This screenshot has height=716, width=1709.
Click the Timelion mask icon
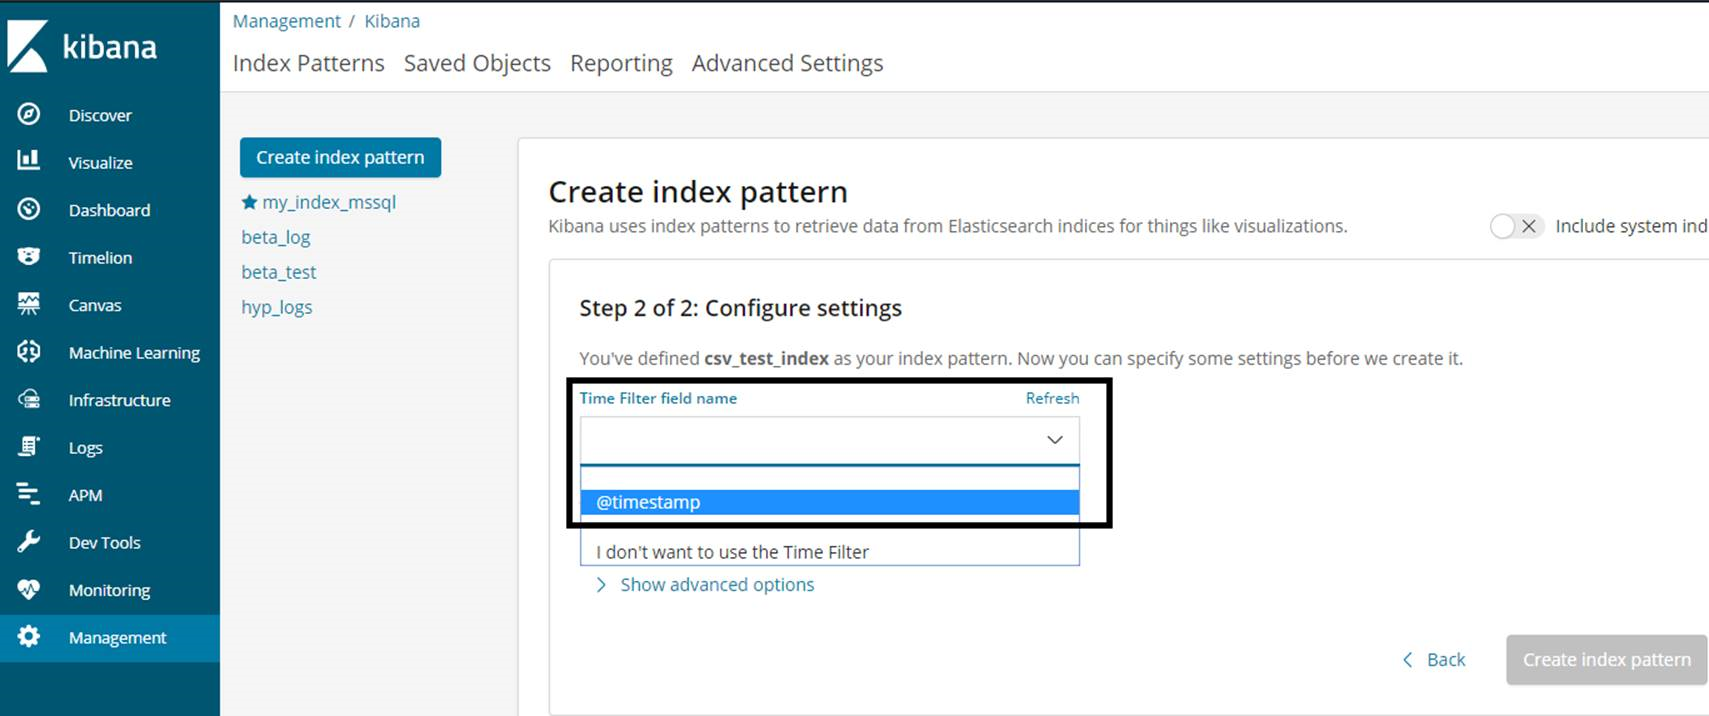[x=29, y=257]
